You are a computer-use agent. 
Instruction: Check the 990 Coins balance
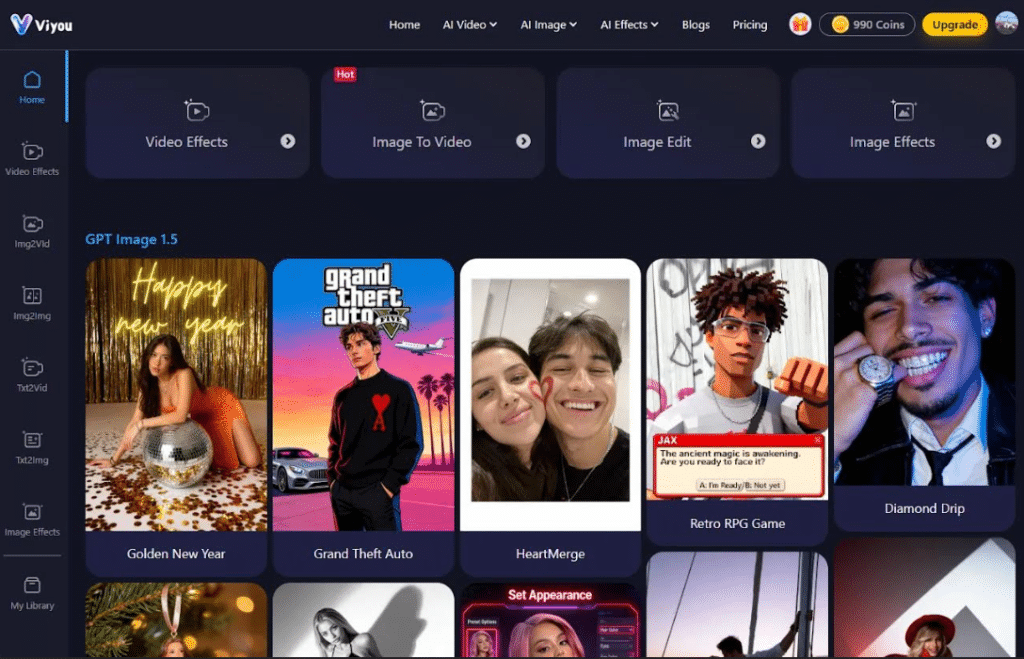pyautogui.click(x=866, y=24)
